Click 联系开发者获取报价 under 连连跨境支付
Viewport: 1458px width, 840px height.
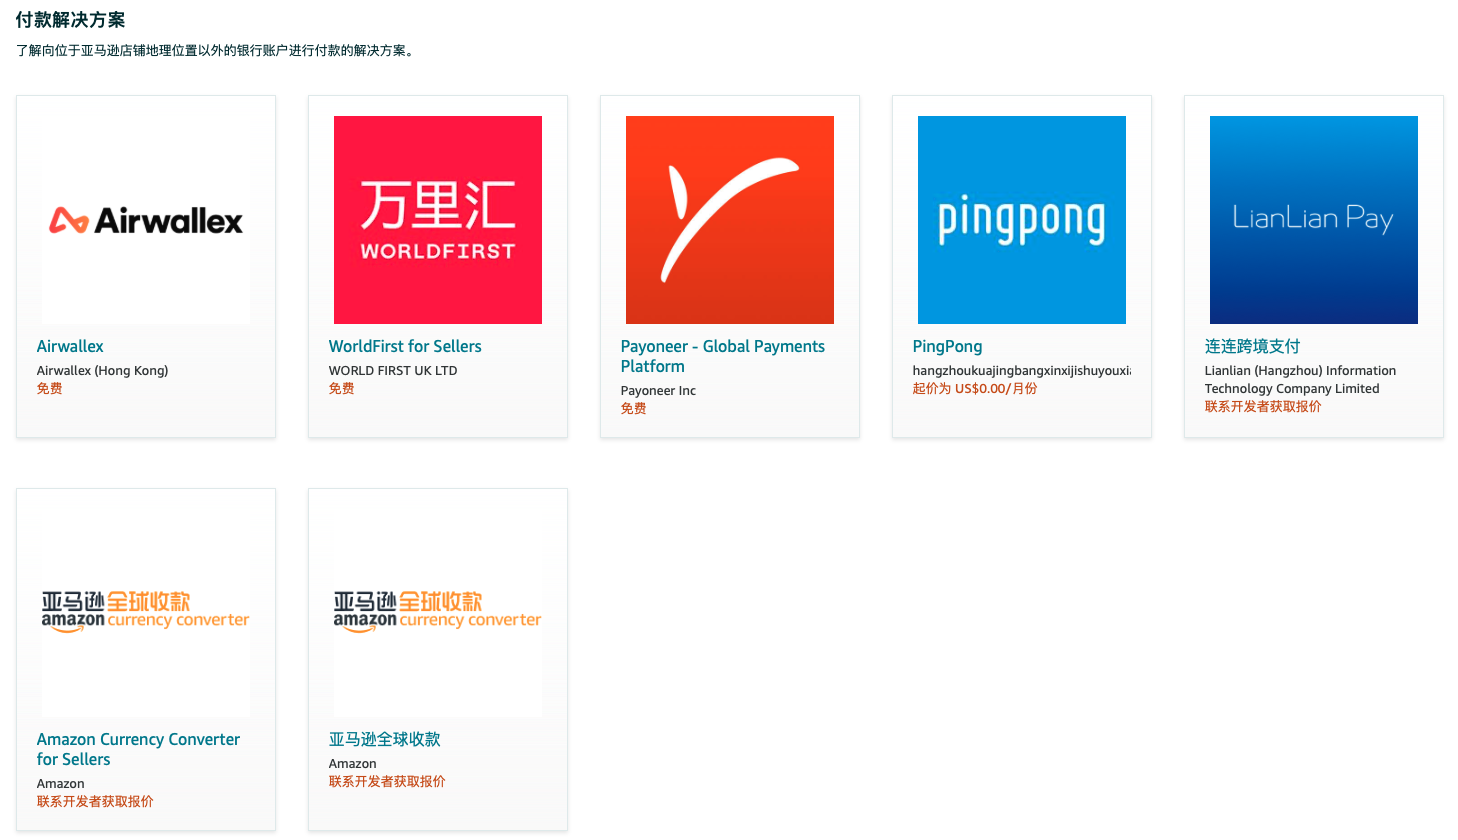pos(1261,406)
